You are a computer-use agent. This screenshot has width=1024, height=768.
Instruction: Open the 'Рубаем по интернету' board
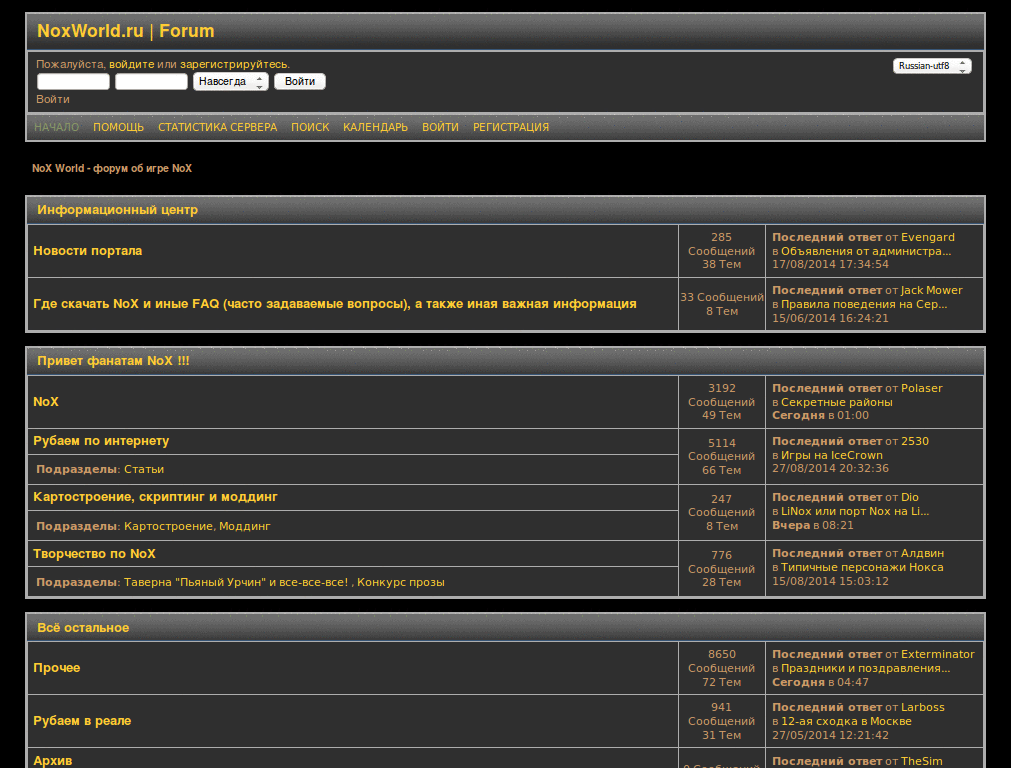click(101, 441)
